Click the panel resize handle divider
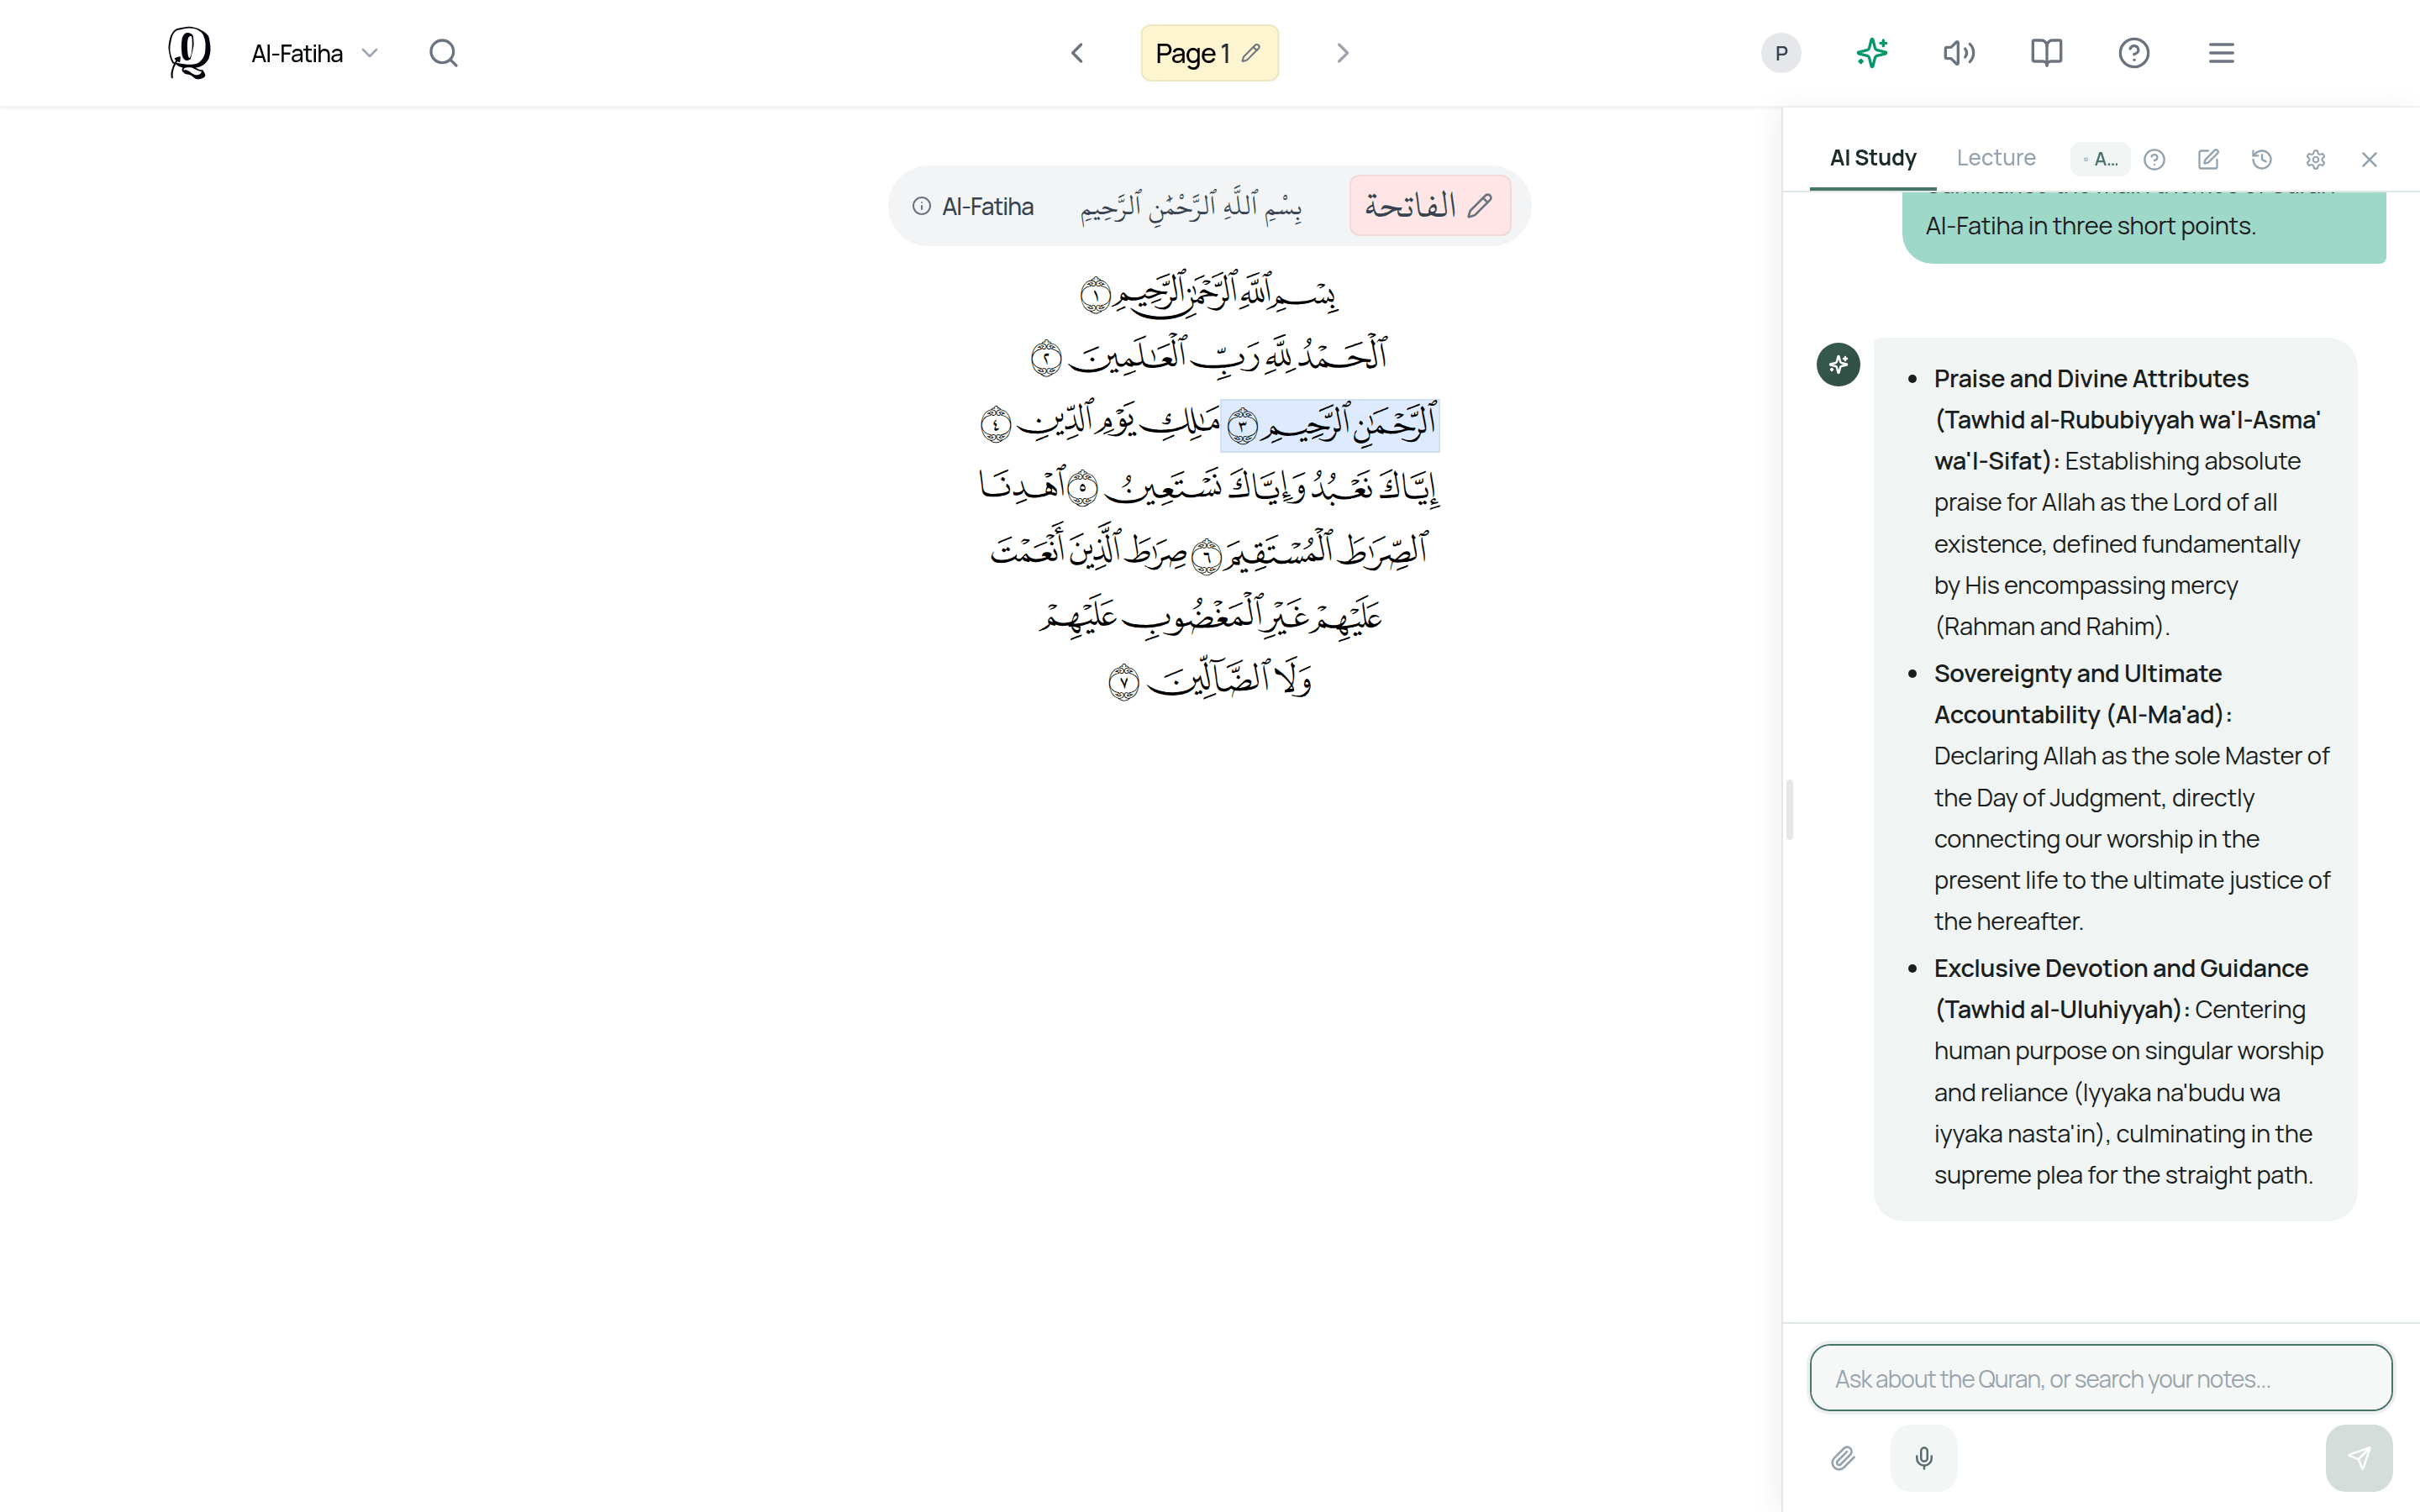Image resolution: width=2420 pixels, height=1512 pixels. 1789,810
